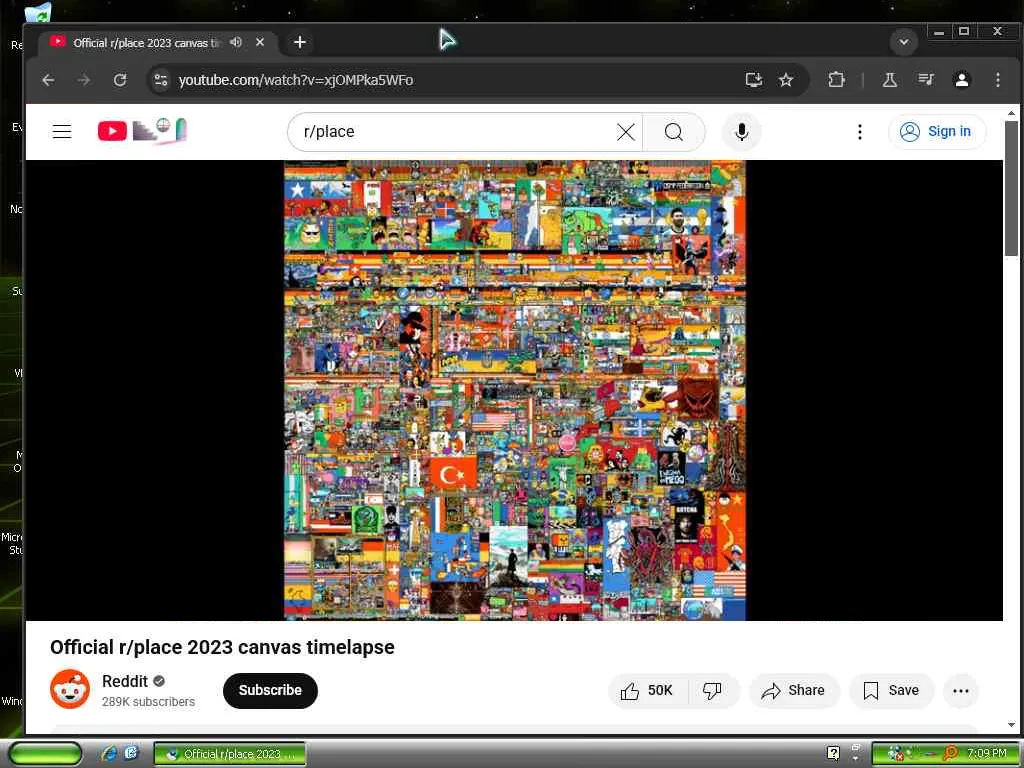Open the Reddit channel avatar
This screenshot has height=768, width=1024.
tap(70, 689)
